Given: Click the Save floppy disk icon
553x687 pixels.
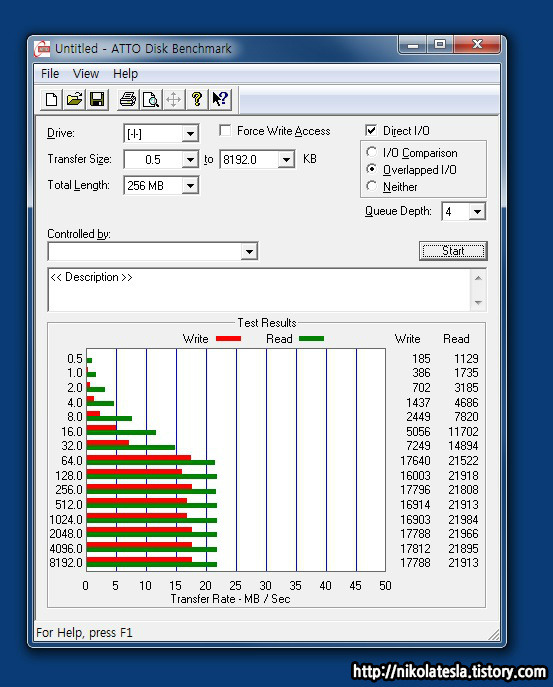Looking at the screenshot, I should pos(97,99).
